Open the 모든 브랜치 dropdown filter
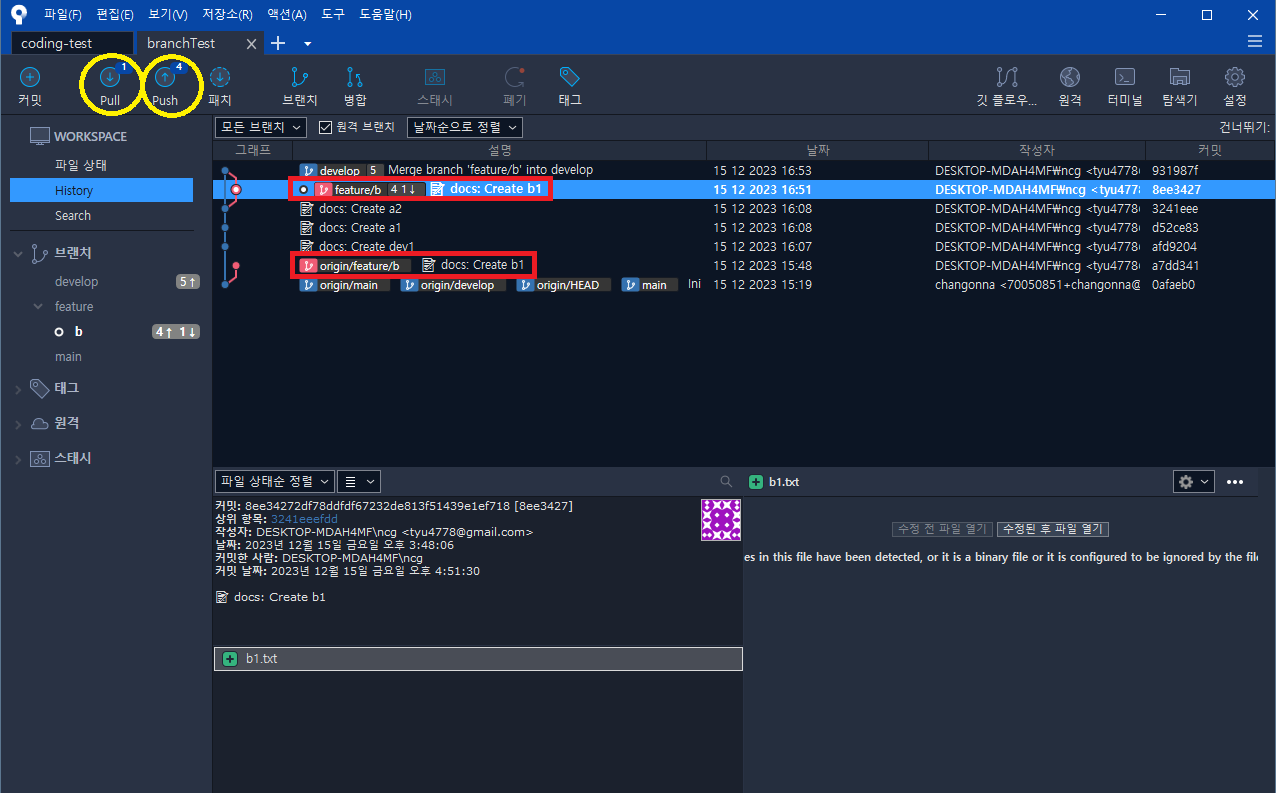Viewport: 1276px width, 793px height. (260, 127)
